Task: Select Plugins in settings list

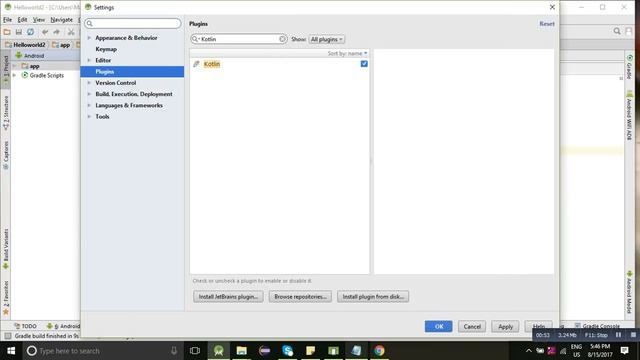Action: (x=132, y=71)
